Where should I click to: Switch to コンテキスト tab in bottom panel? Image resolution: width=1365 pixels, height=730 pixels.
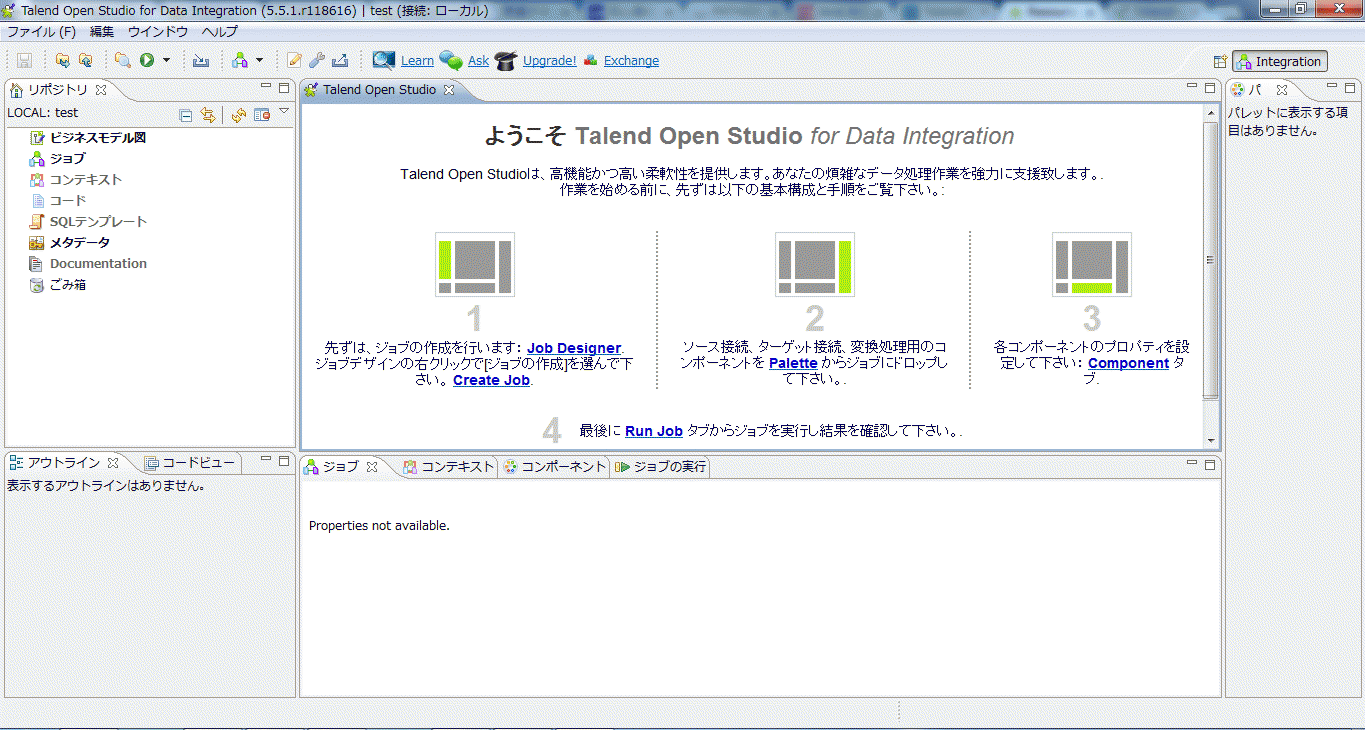click(x=448, y=467)
